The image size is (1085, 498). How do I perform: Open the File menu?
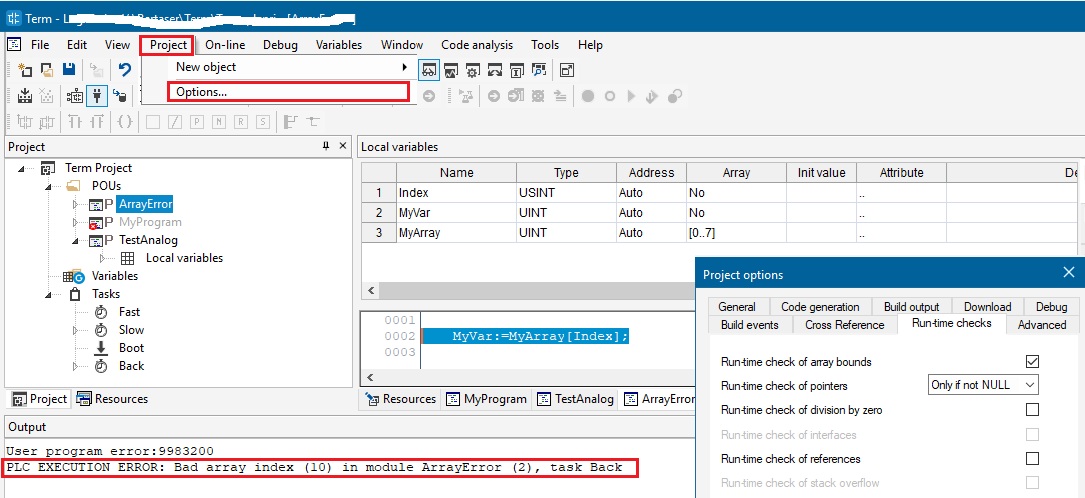point(40,45)
